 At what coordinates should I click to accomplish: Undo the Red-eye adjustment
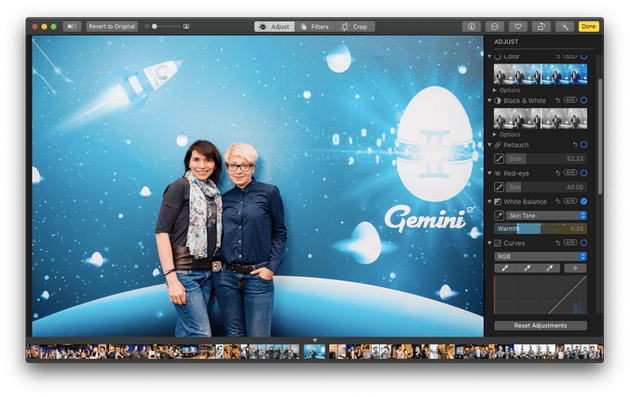558,173
